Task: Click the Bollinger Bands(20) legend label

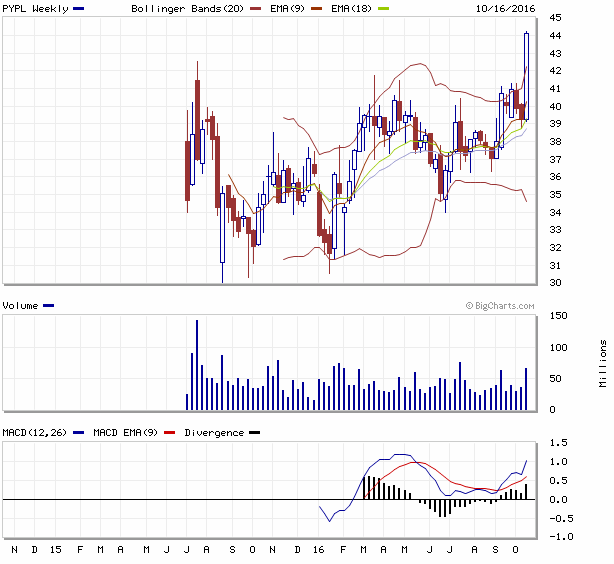Action: click(x=187, y=9)
